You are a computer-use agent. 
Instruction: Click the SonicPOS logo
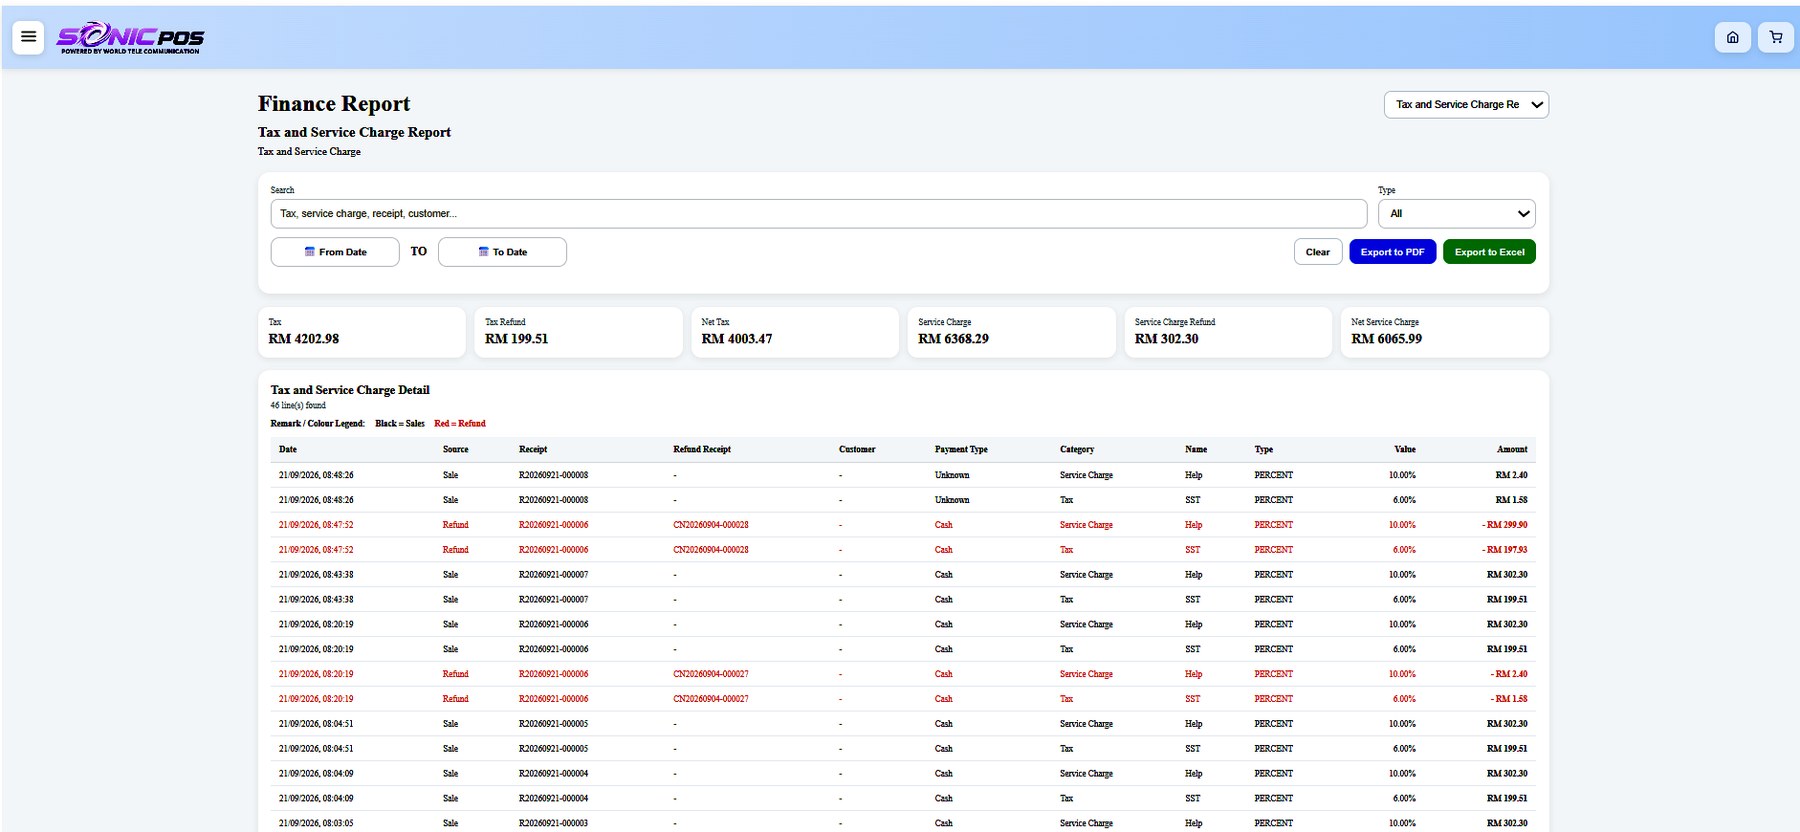point(130,38)
